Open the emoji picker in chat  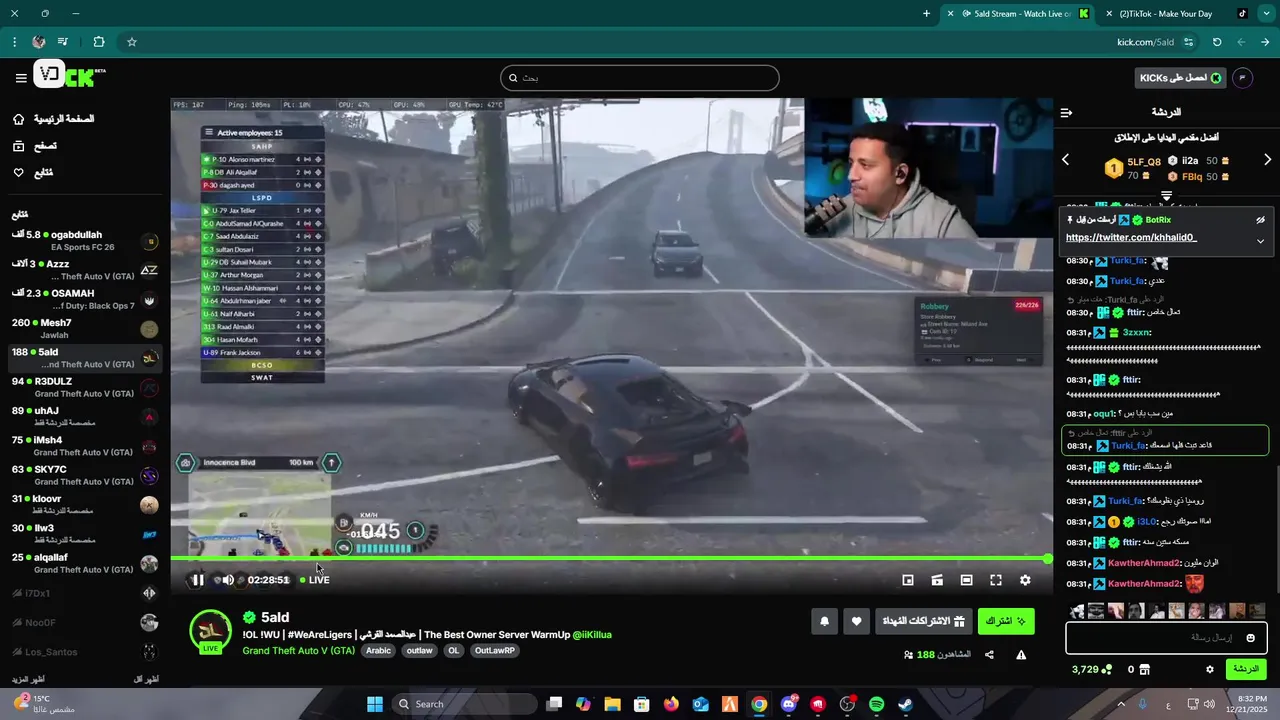[1250, 638]
